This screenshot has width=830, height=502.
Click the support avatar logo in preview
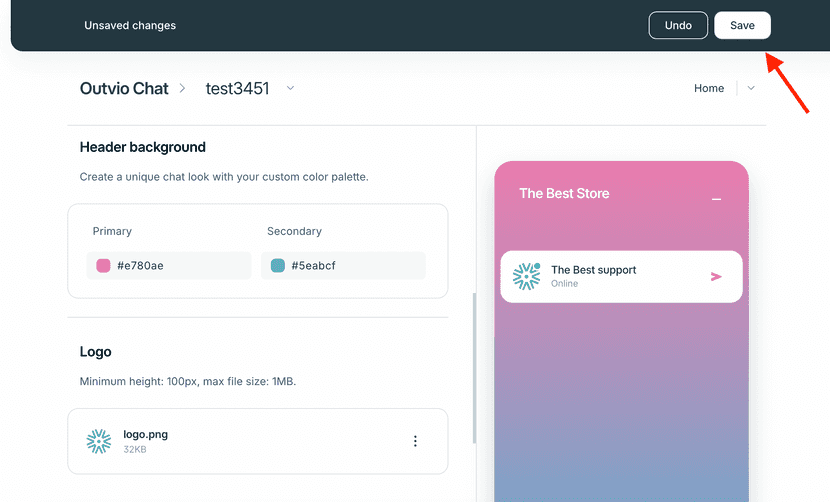tap(526, 276)
